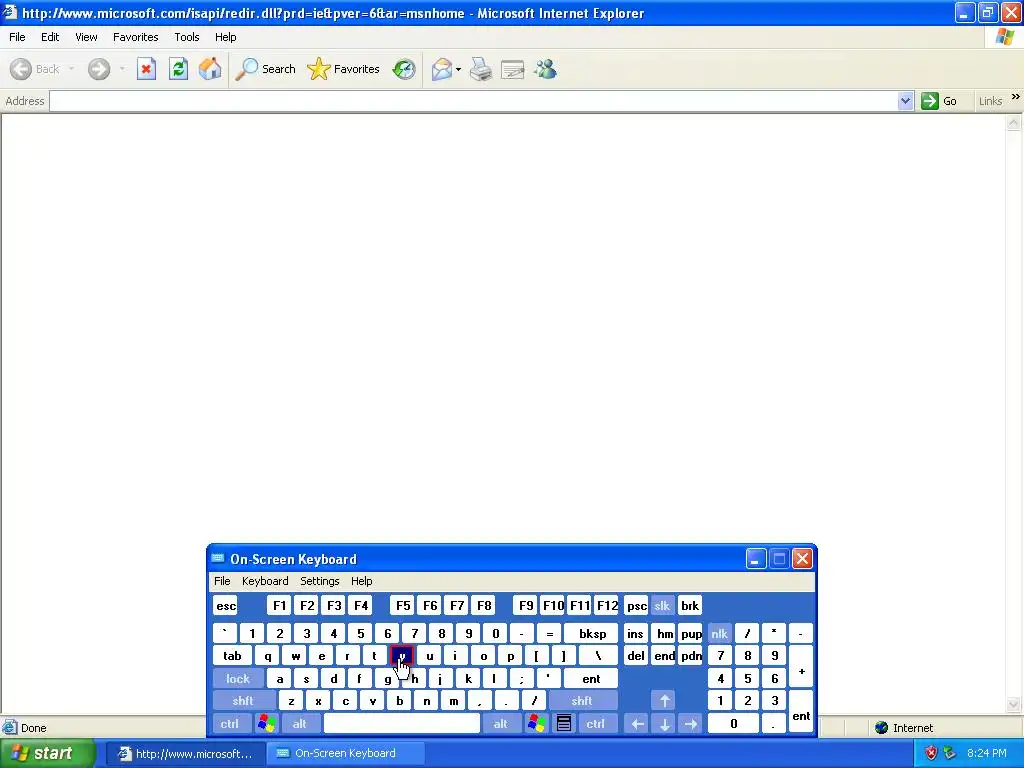Click the esc key on the keyboard

click(226, 605)
